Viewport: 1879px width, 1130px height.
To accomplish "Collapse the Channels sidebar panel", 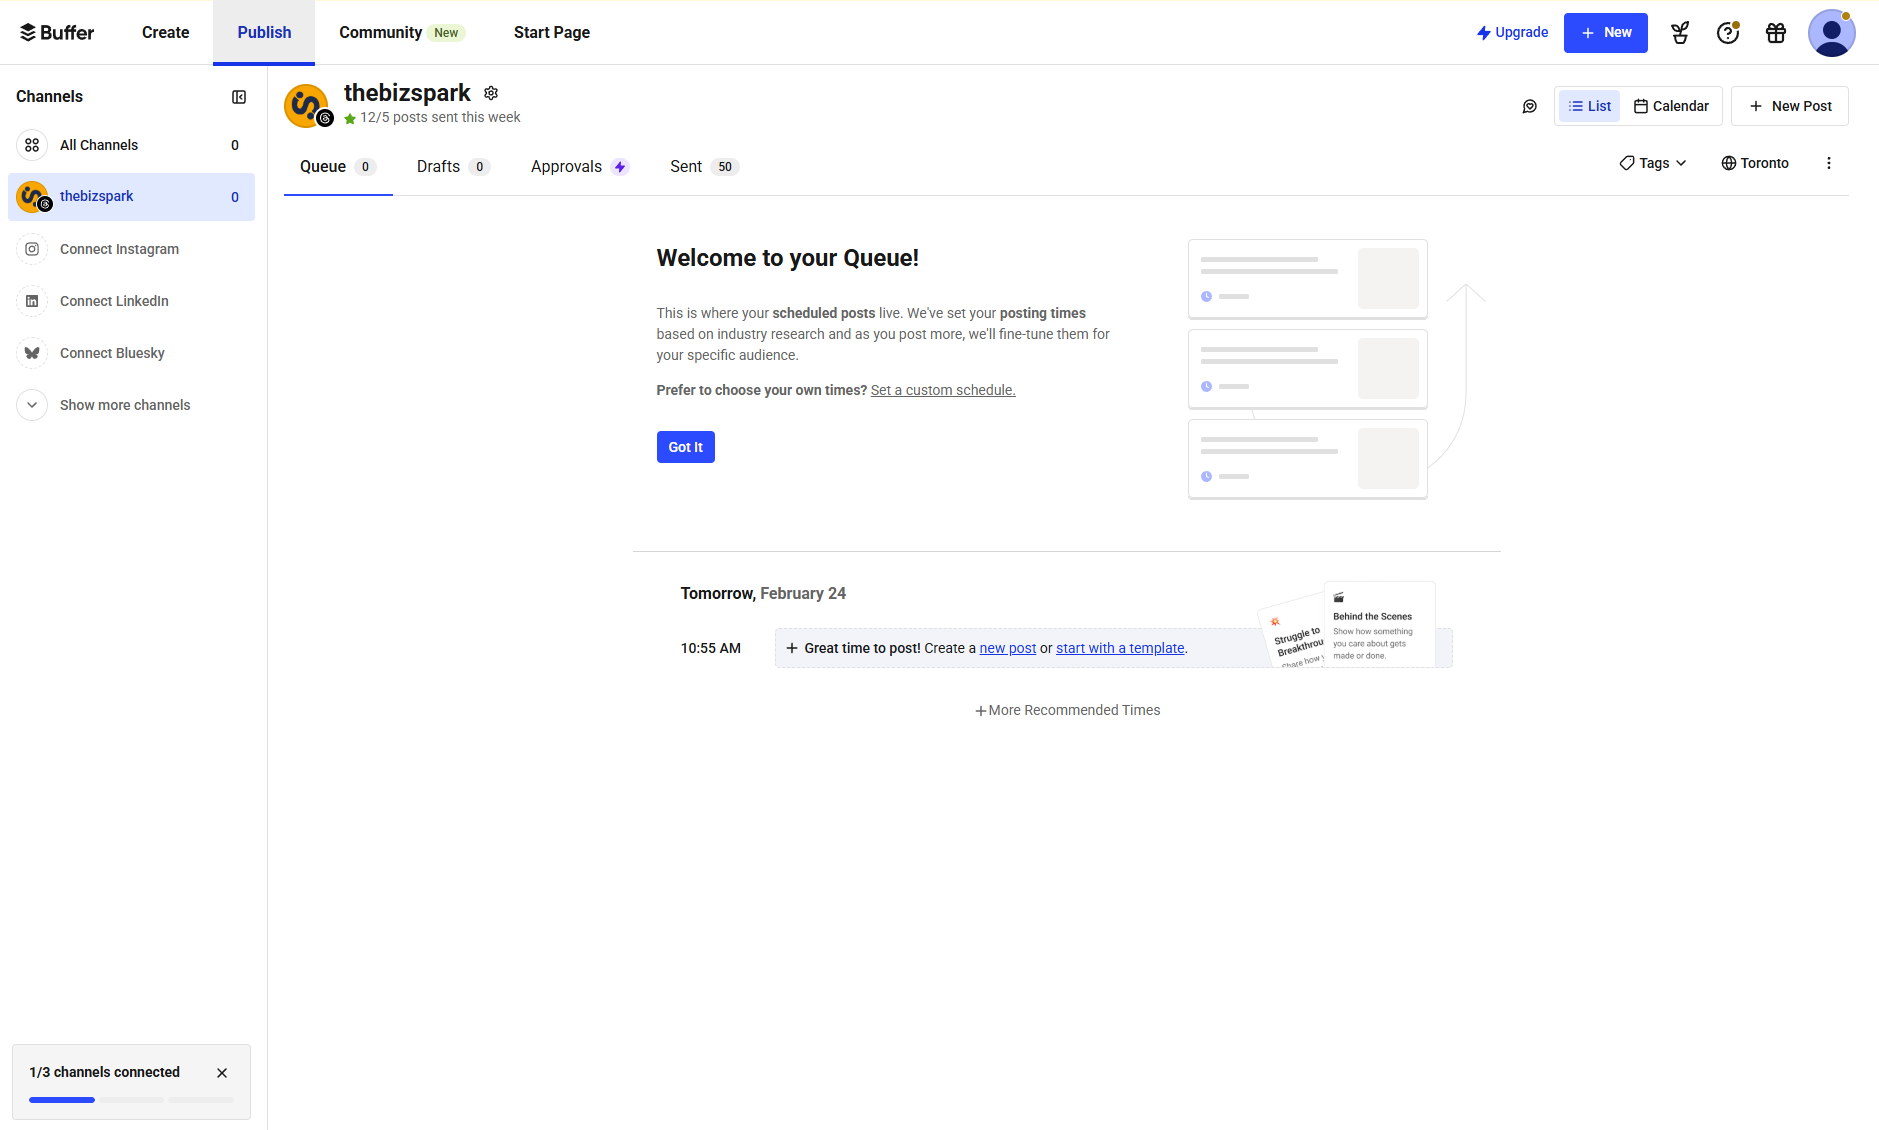I will pyautogui.click(x=238, y=97).
